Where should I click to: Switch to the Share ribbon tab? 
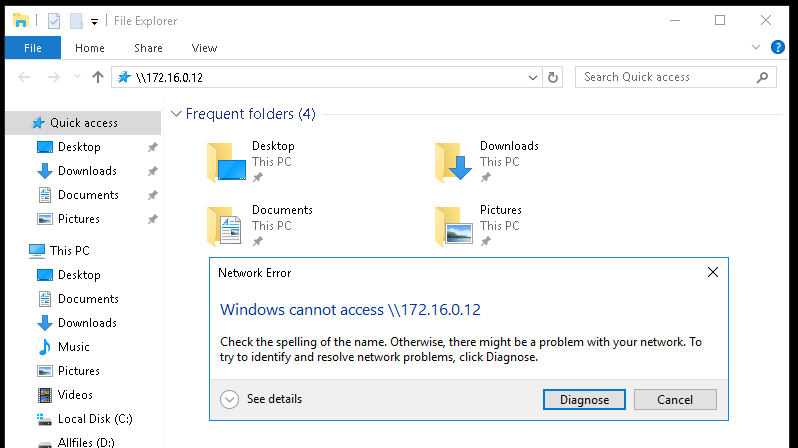pos(148,48)
